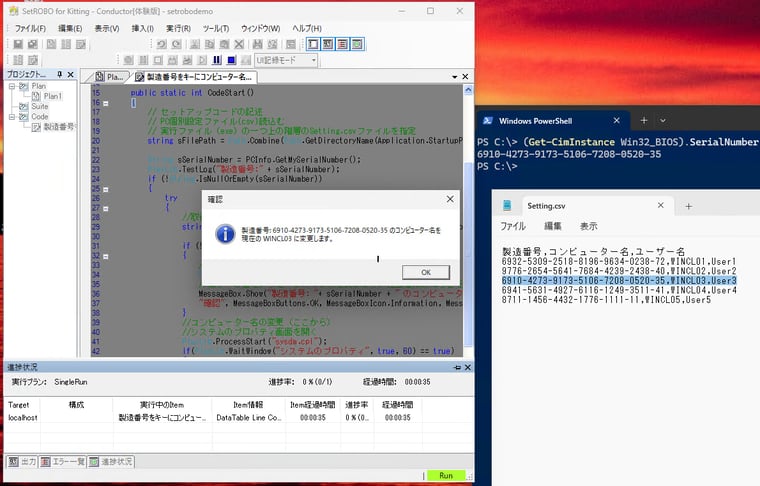Select the 製造番号をキーに code tab
This screenshot has width=760, height=486.
[194, 77]
